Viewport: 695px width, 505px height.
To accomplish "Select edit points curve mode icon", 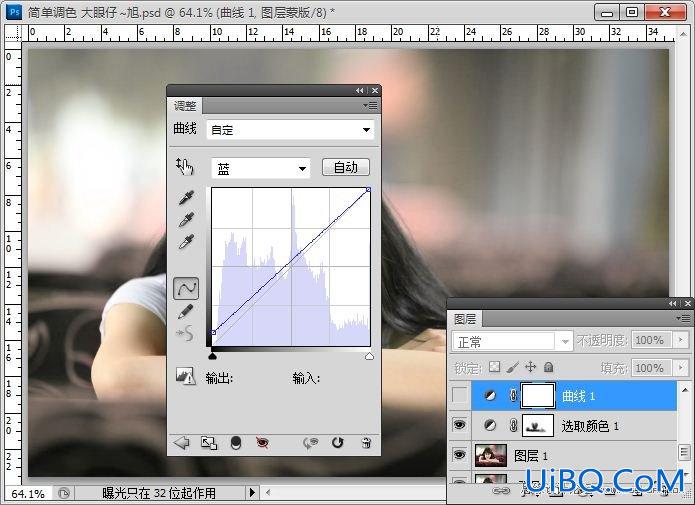I will [186, 288].
